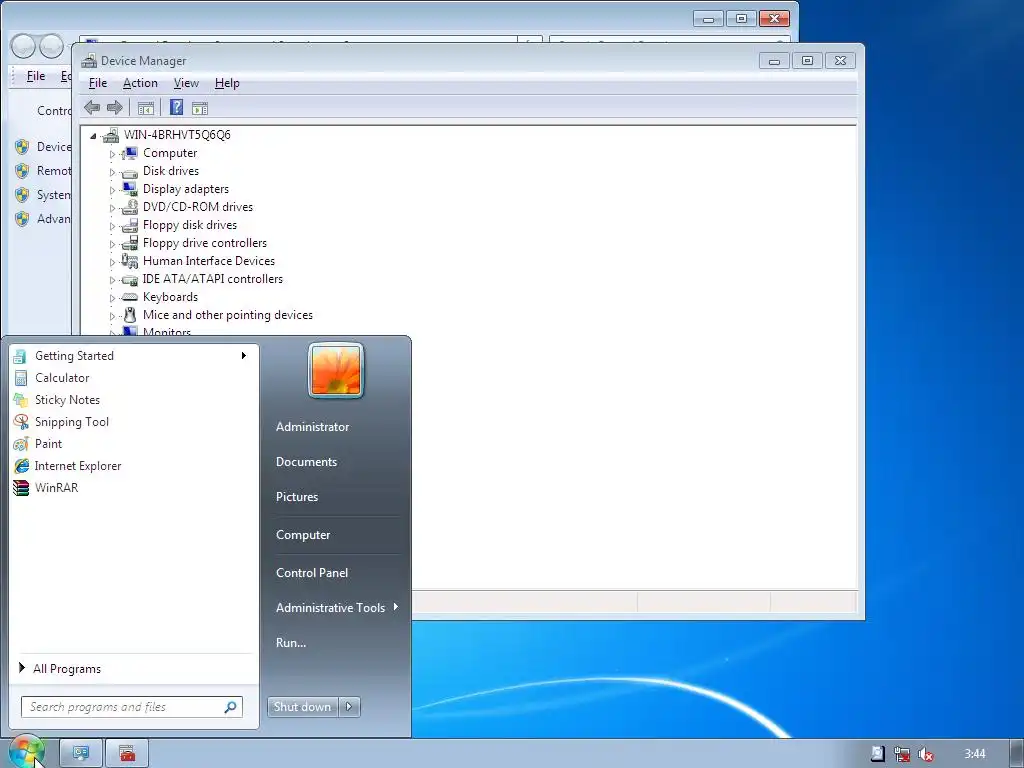The width and height of the screenshot is (1024, 768).
Task: Open All Programs list
Action: pos(67,669)
